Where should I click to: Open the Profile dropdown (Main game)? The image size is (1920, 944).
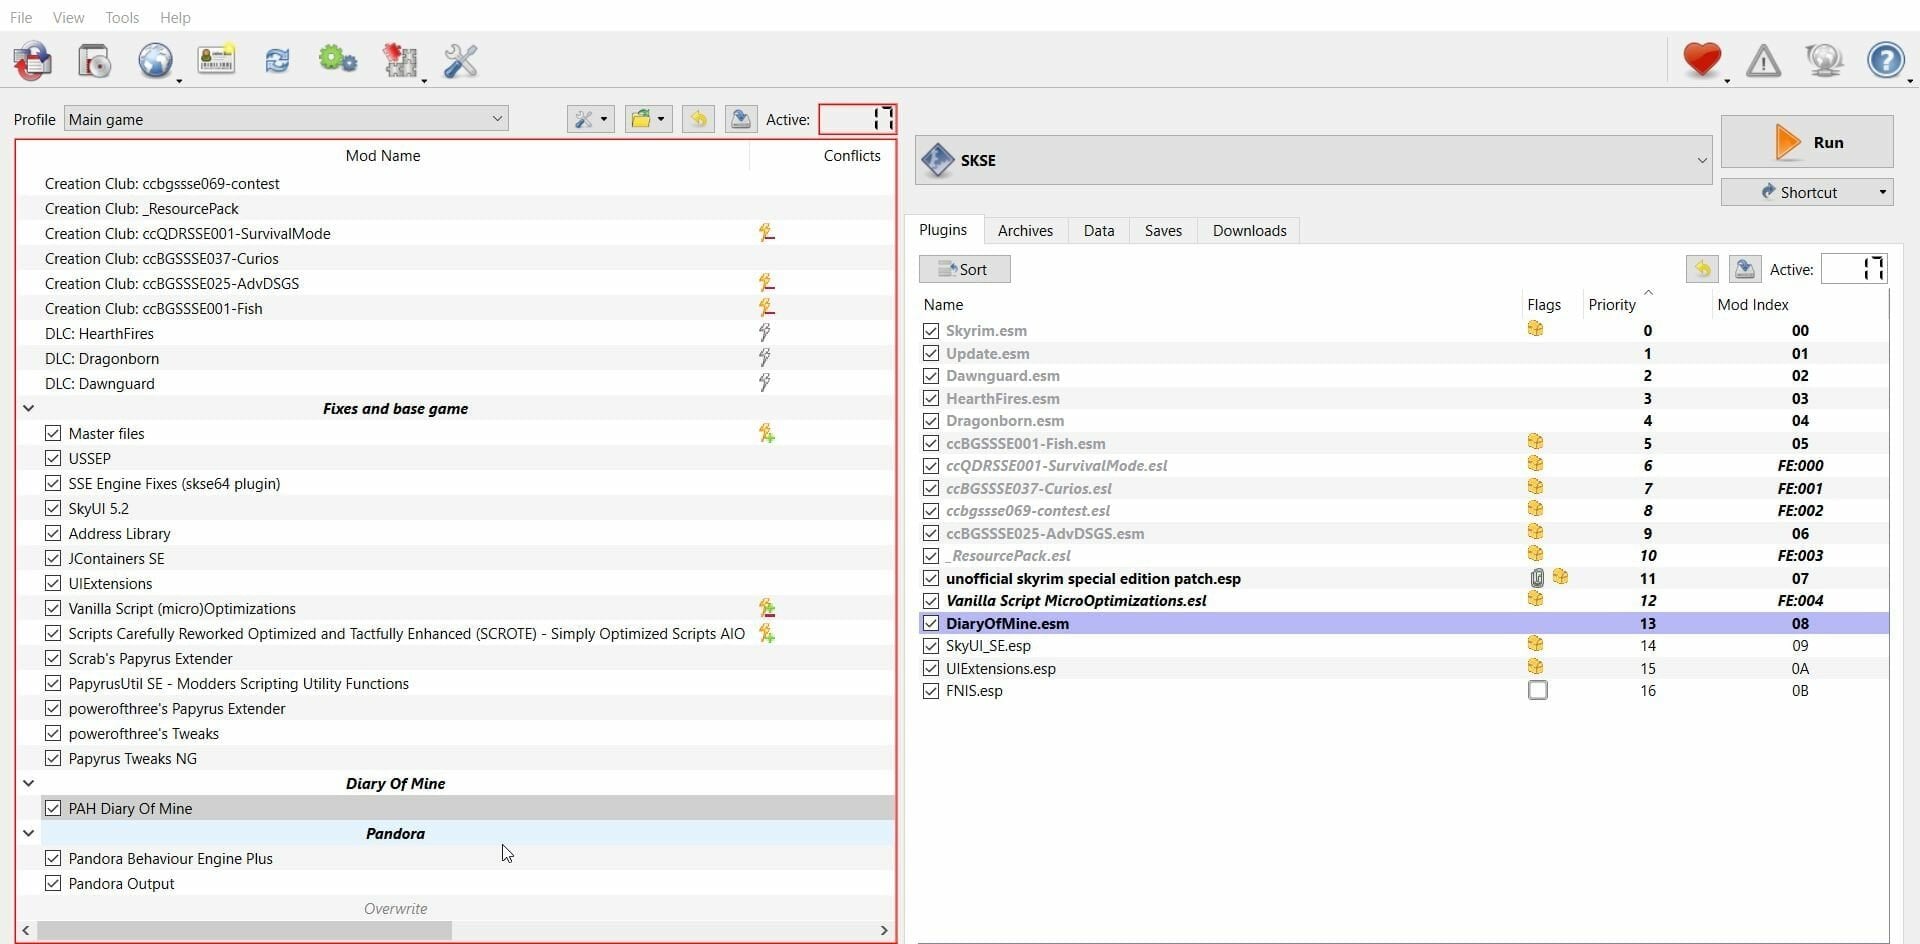coord(286,119)
